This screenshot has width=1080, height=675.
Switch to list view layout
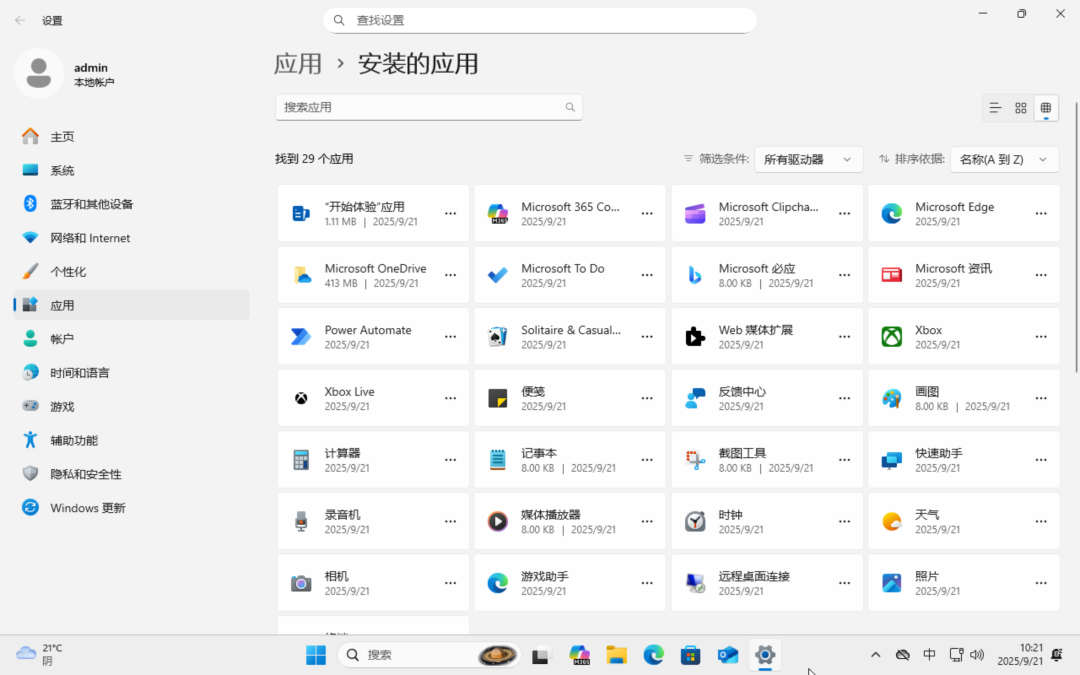click(995, 108)
